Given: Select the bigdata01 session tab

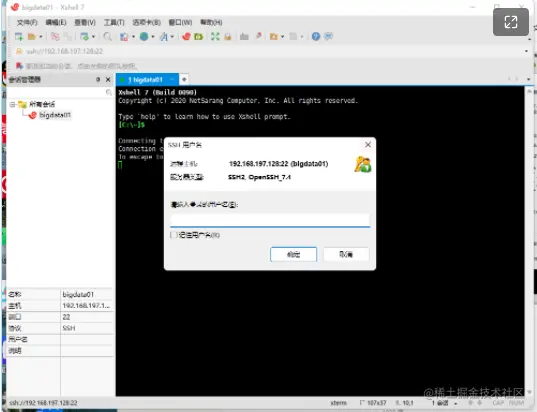Looking at the screenshot, I should click(x=147, y=79).
